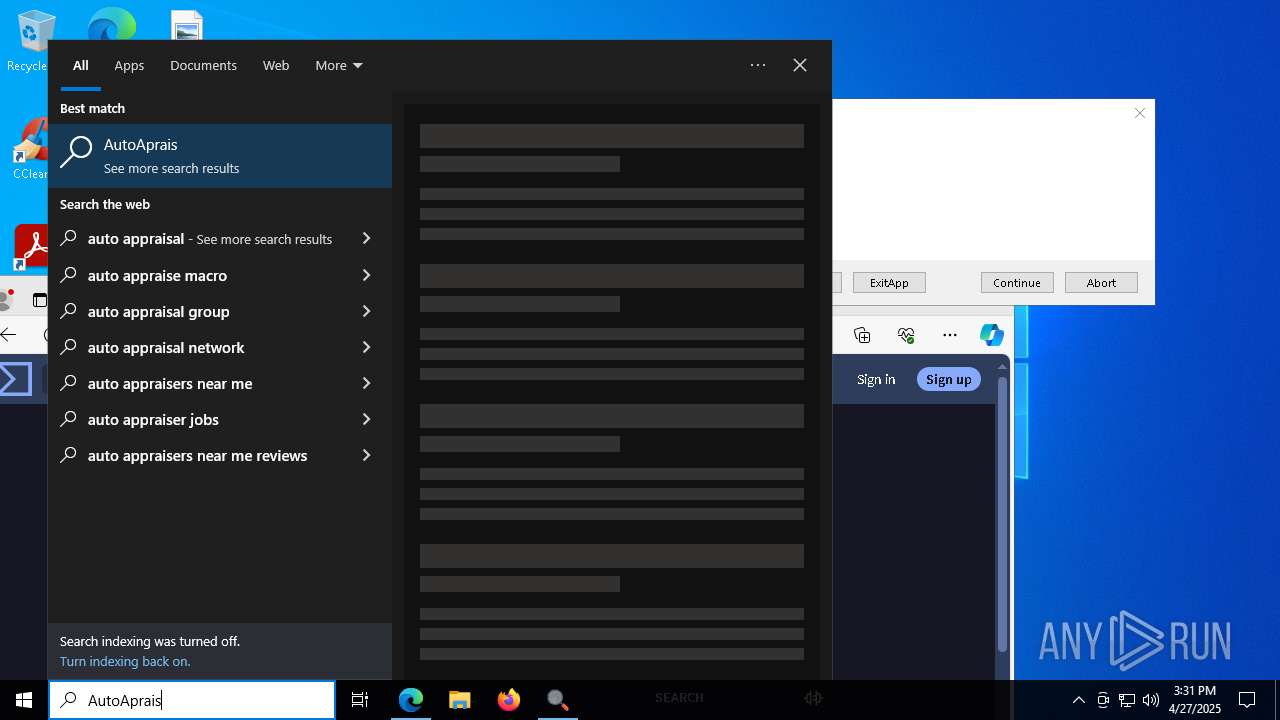Open the image file desktop icon
This screenshot has height=720, width=1280.
point(187,25)
